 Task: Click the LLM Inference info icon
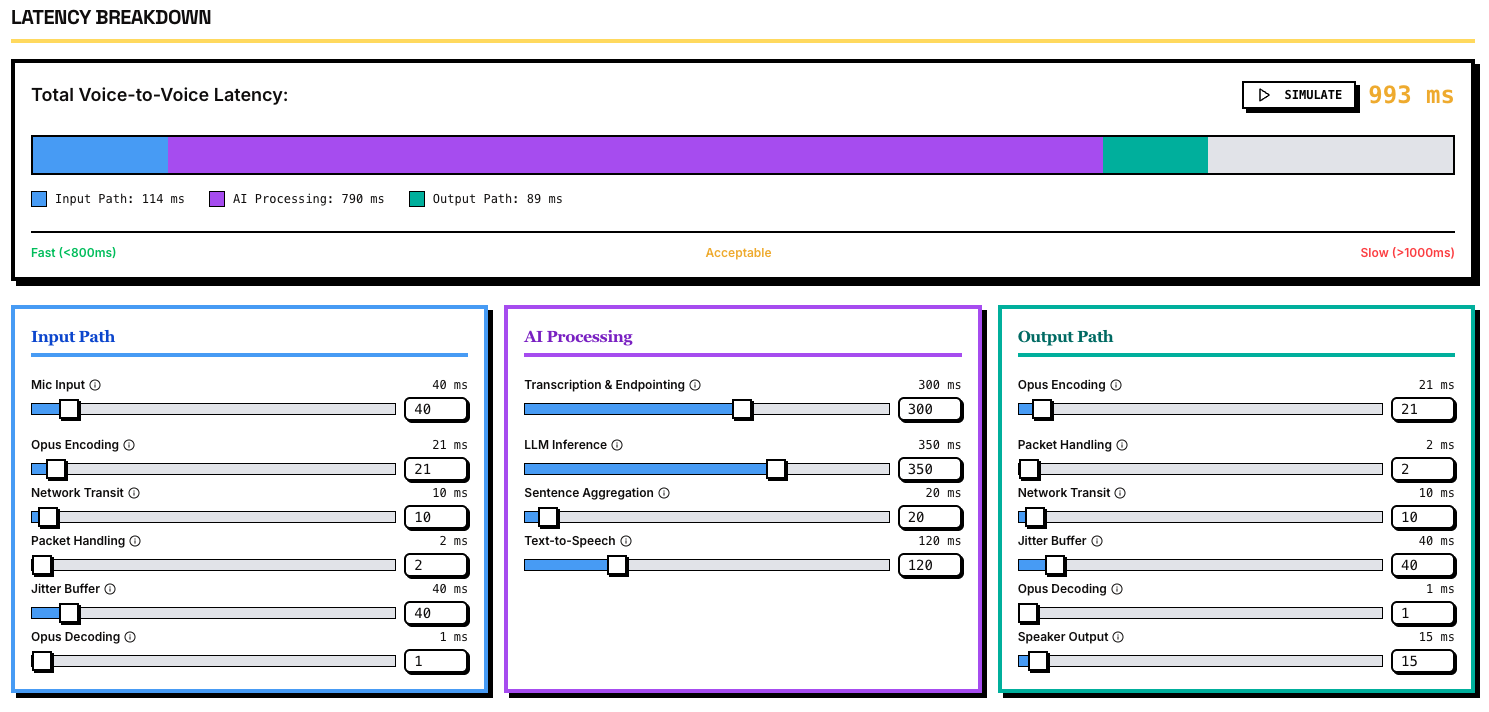point(617,445)
